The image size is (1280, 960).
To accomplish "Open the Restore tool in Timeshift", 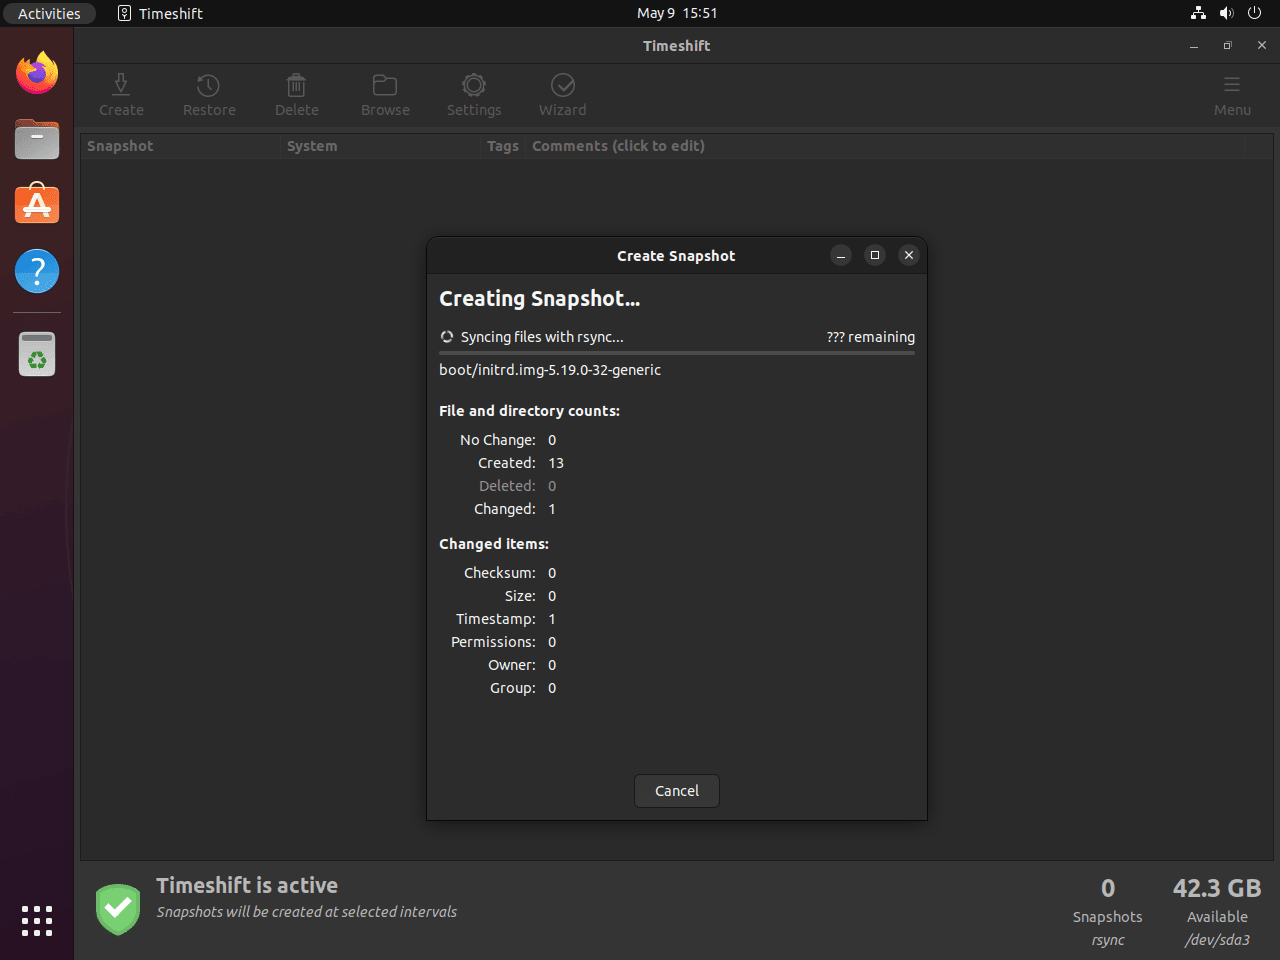I will coord(209,95).
